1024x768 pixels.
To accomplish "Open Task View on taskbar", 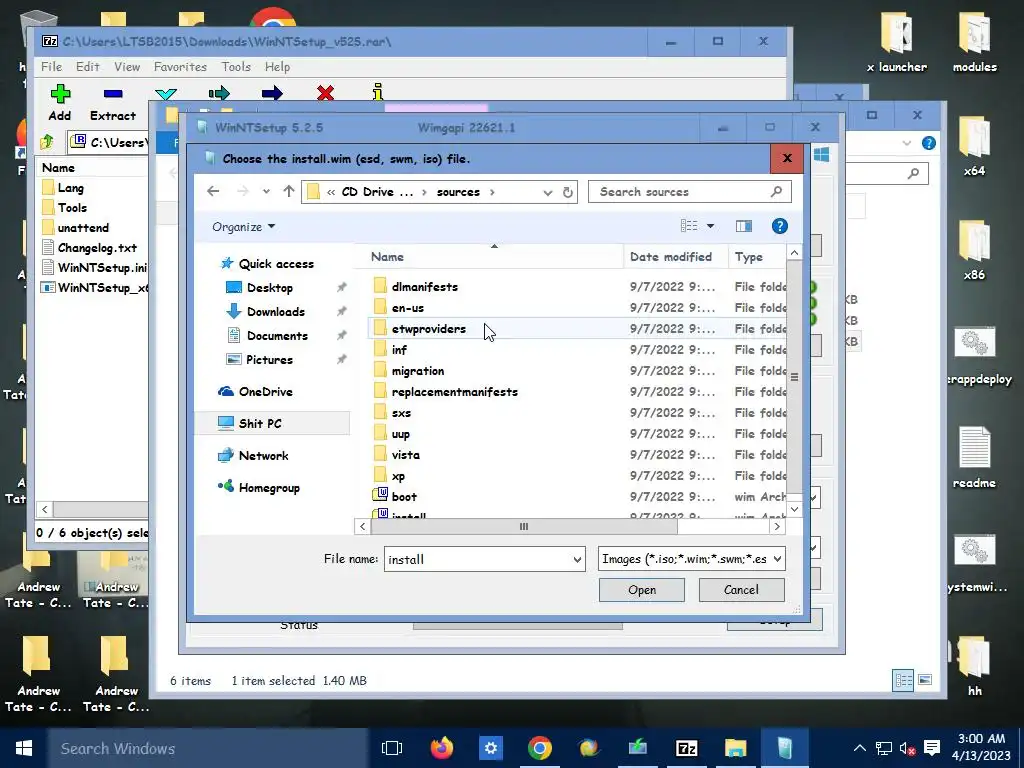I will coord(392,748).
